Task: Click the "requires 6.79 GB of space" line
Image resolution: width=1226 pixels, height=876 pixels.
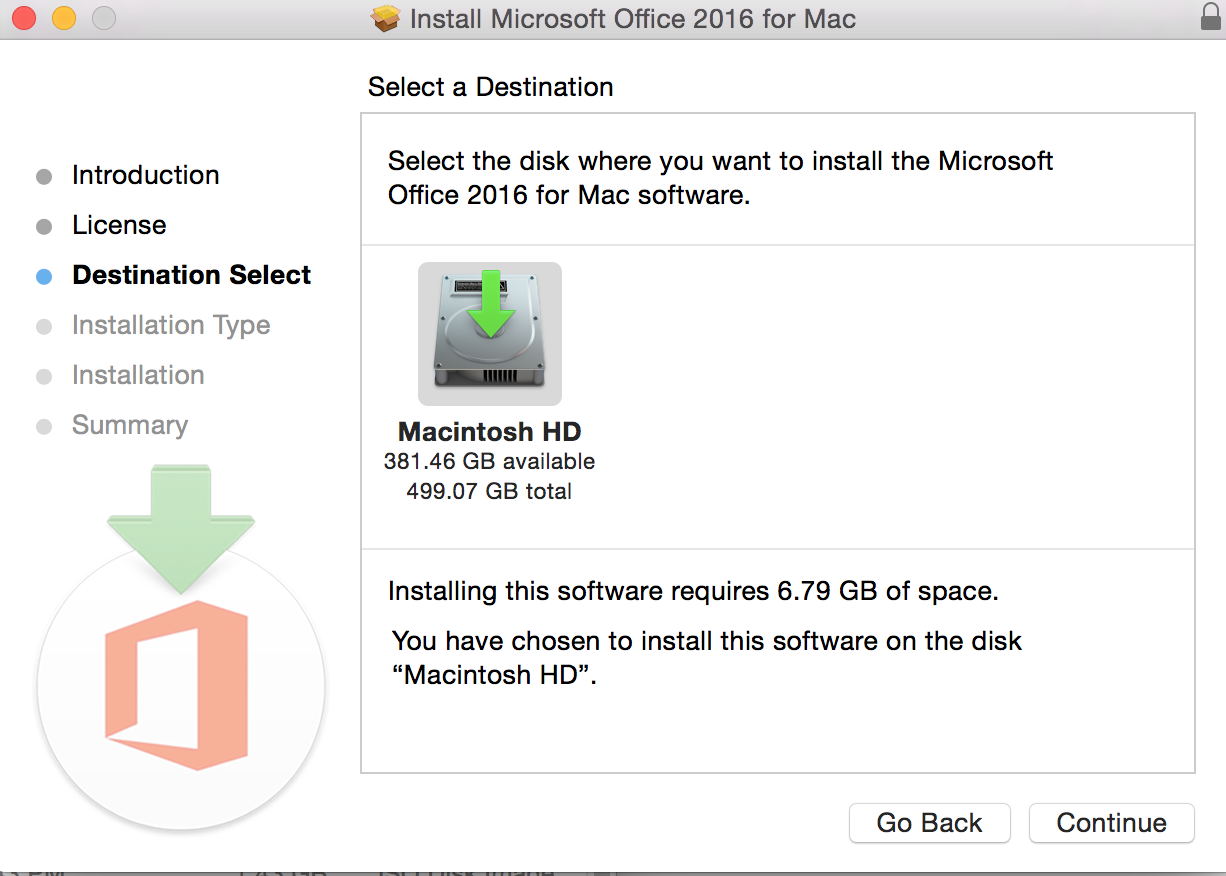Action: click(x=693, y=591)
